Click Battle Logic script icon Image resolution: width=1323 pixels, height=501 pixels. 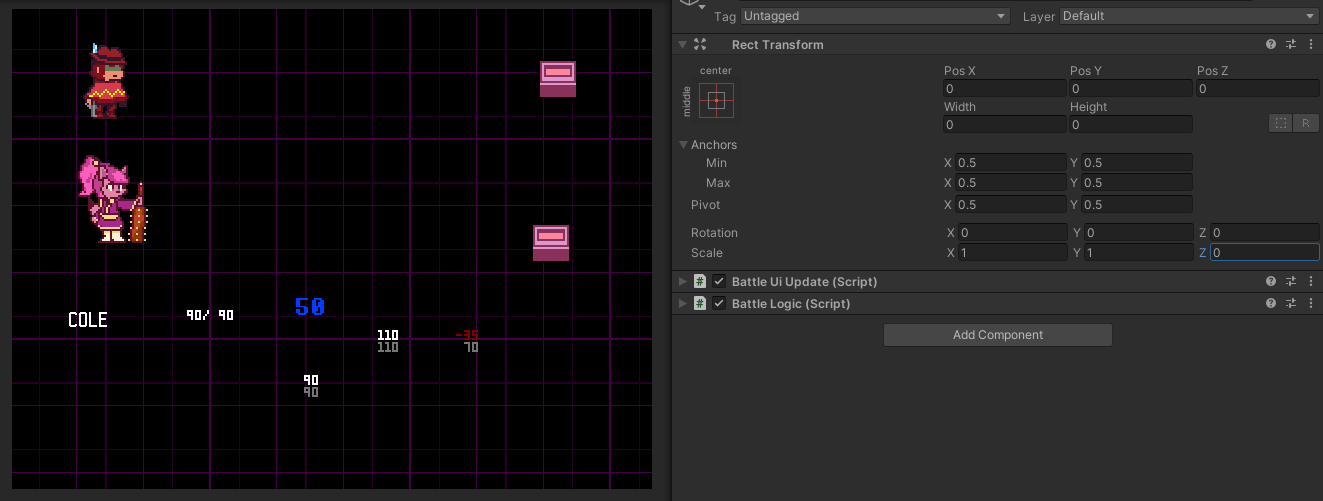click(x=700, y=304)
